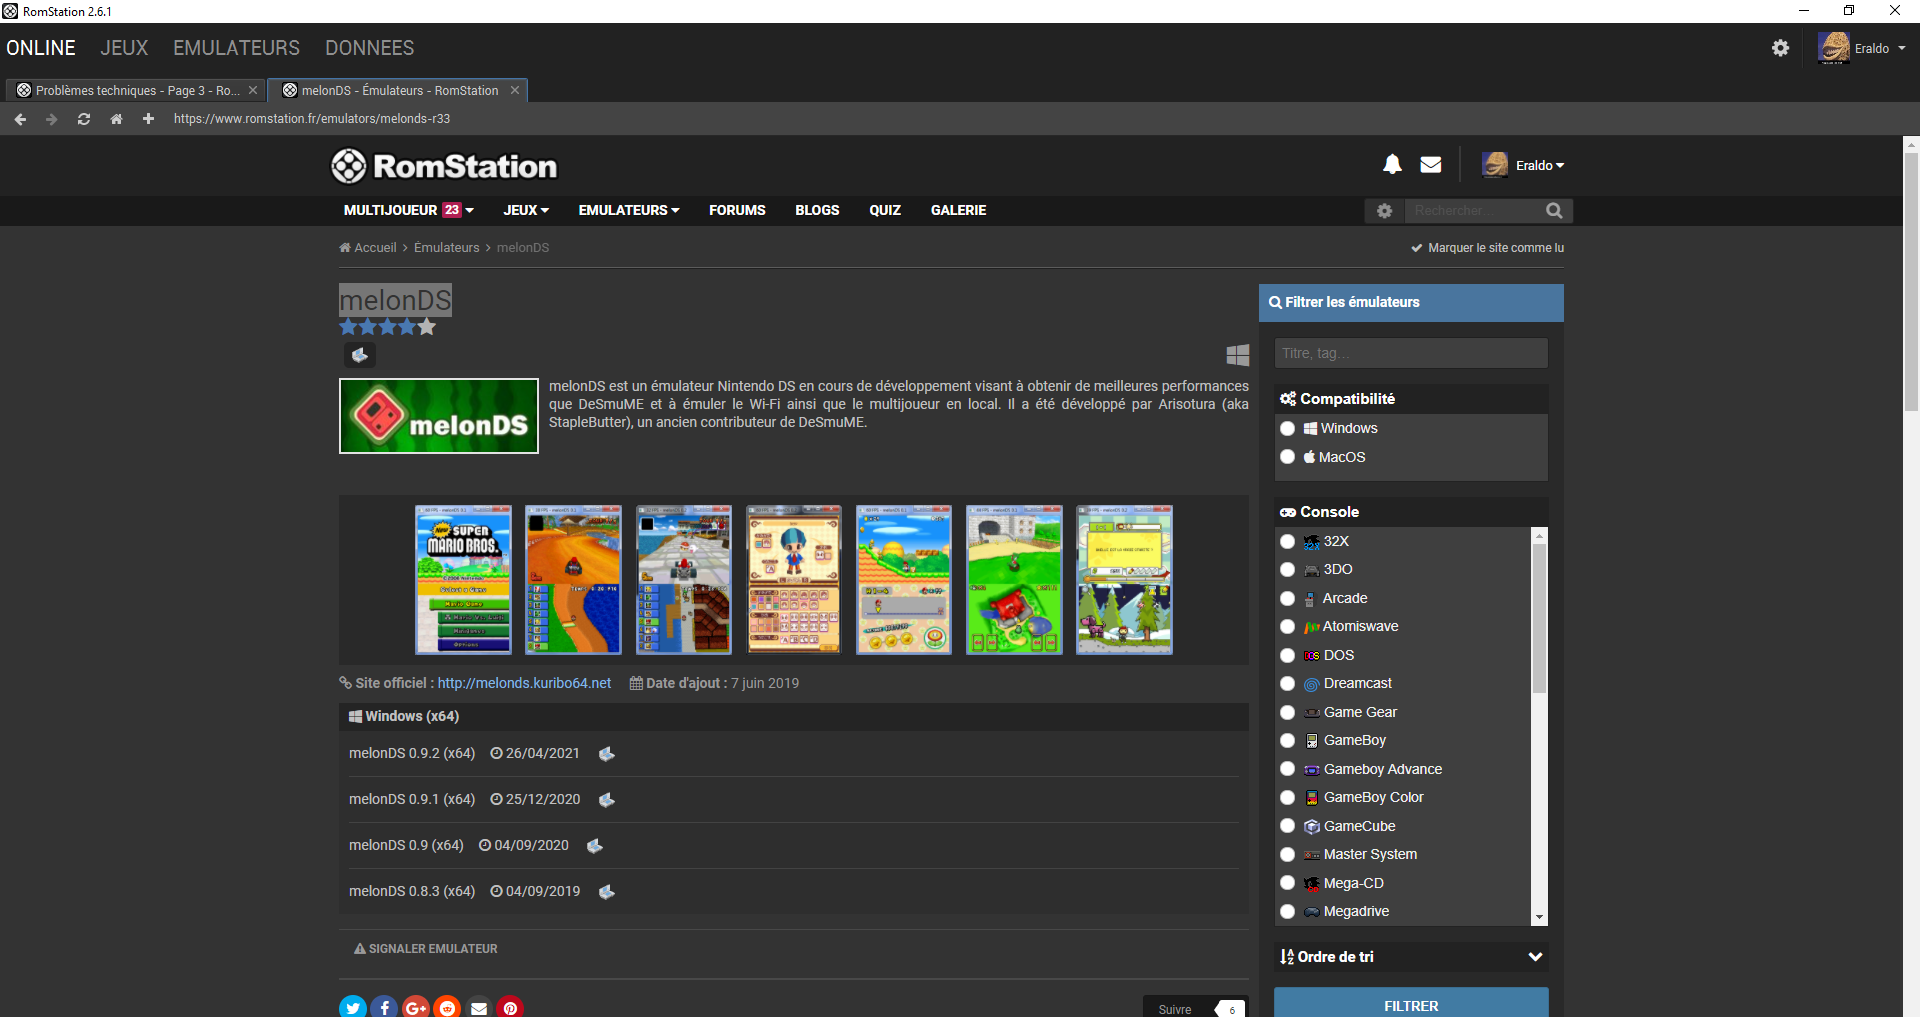The image size is (1920, 1017).
Task: Go back using browser back arrow
Action: [20, 119]
